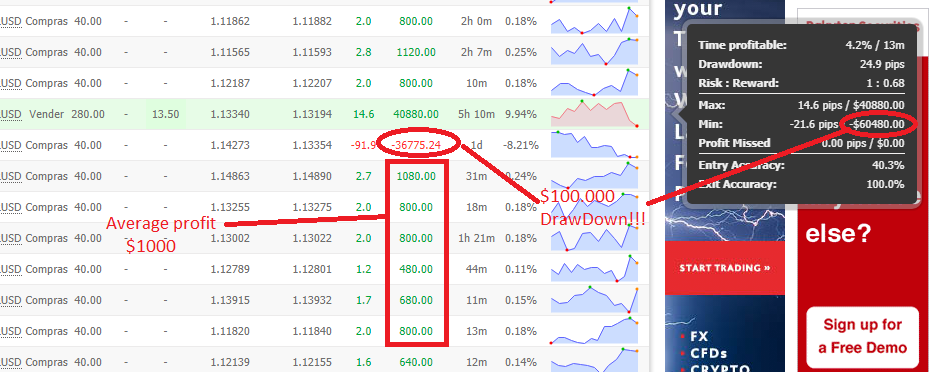Select the Risk : Reward value 1 : 0.68
Viewport: 939px width, 372px height.
pos(886,83)
